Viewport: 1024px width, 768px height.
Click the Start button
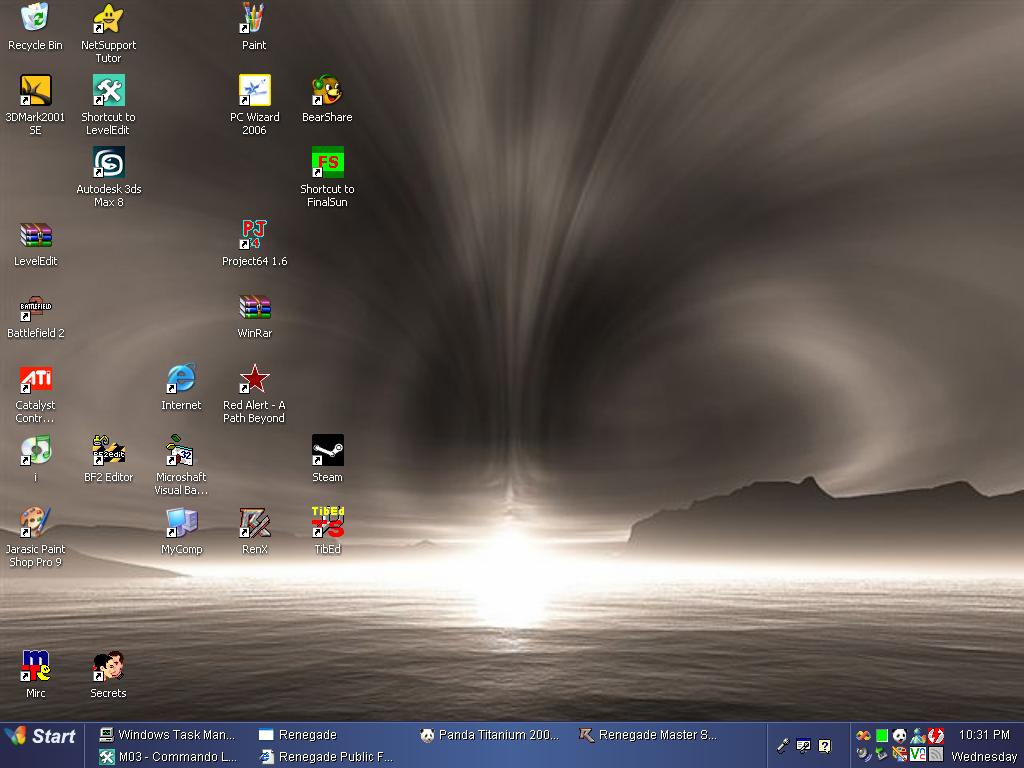(41, 736)
